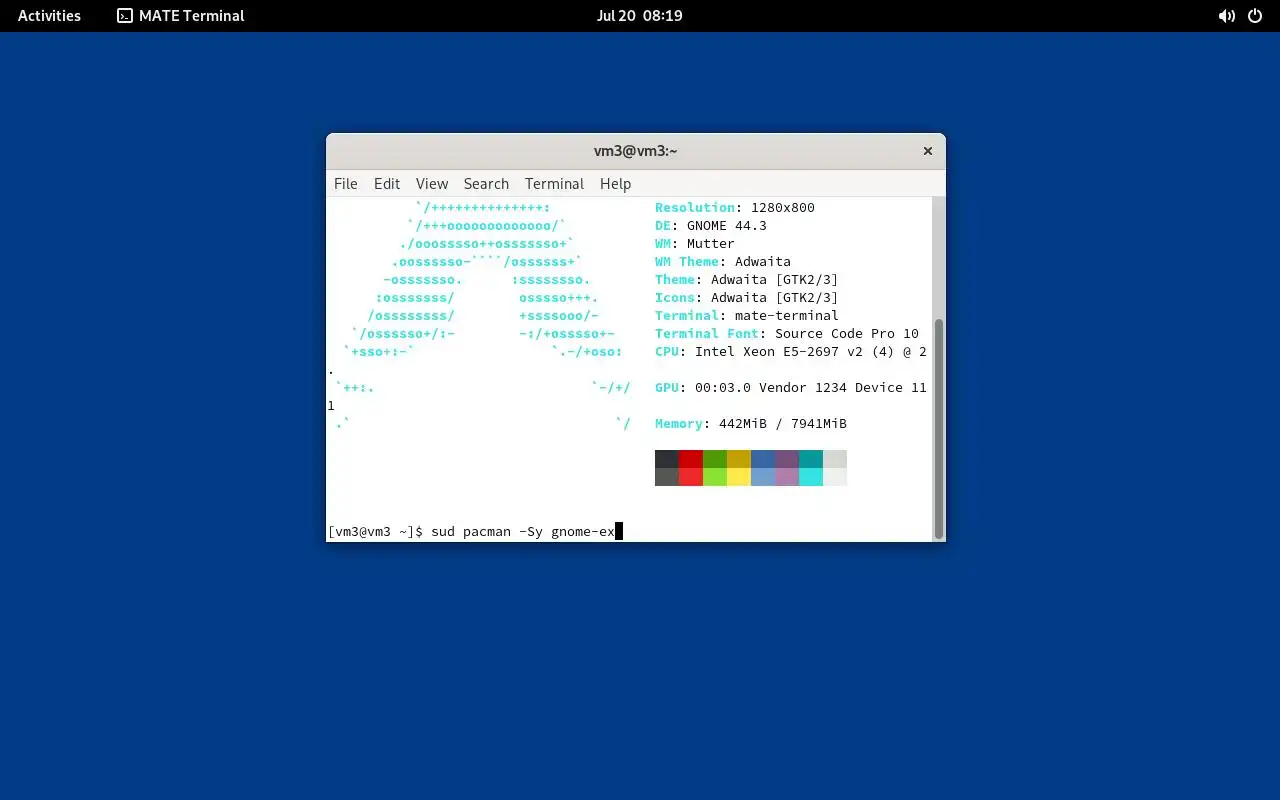Screen dimensions: 1280x800
Task: Click the terminal icon beside MATE Terminal label
Action: click(125, 16)
